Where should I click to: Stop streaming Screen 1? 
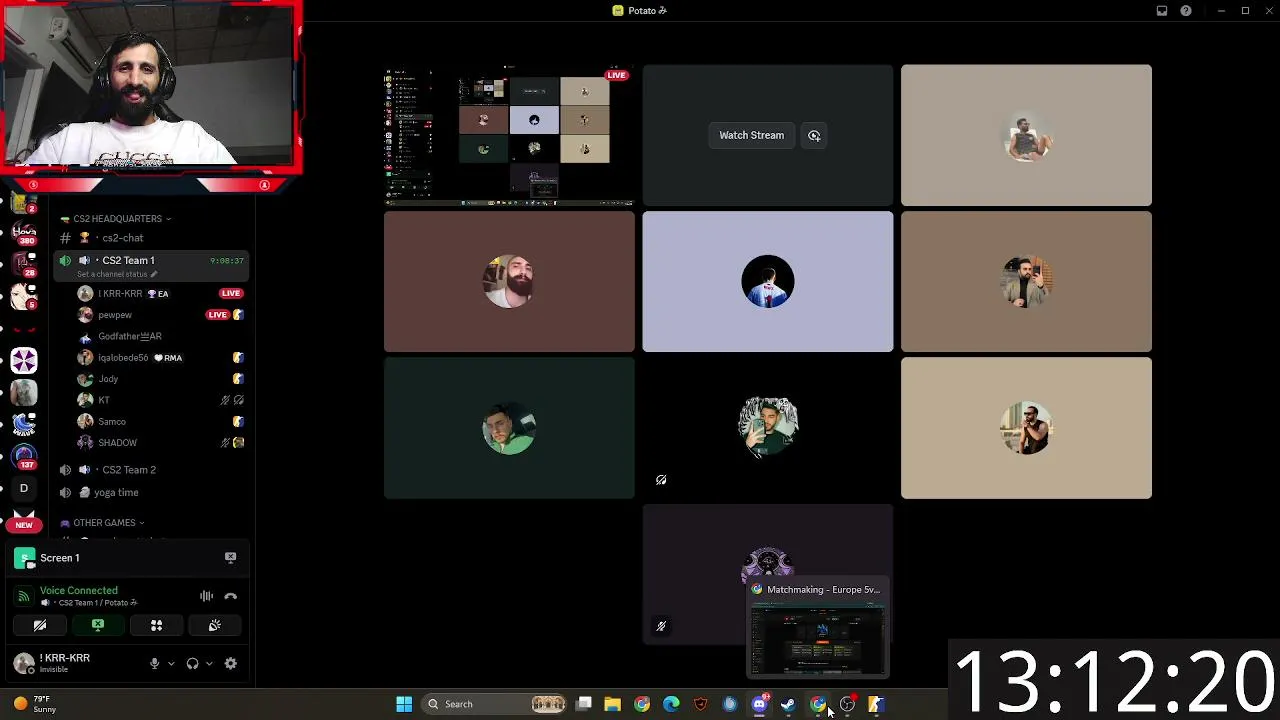click(231, 557)
